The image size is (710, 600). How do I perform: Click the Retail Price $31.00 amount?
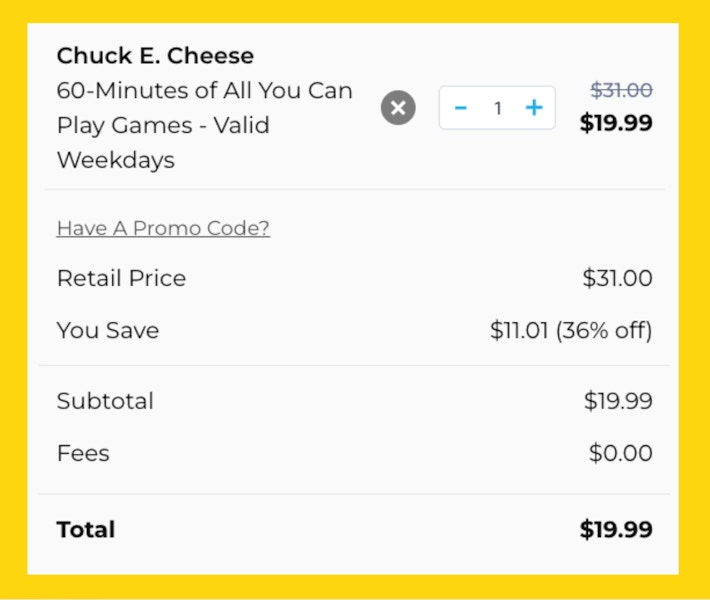[x=617, y=278]
